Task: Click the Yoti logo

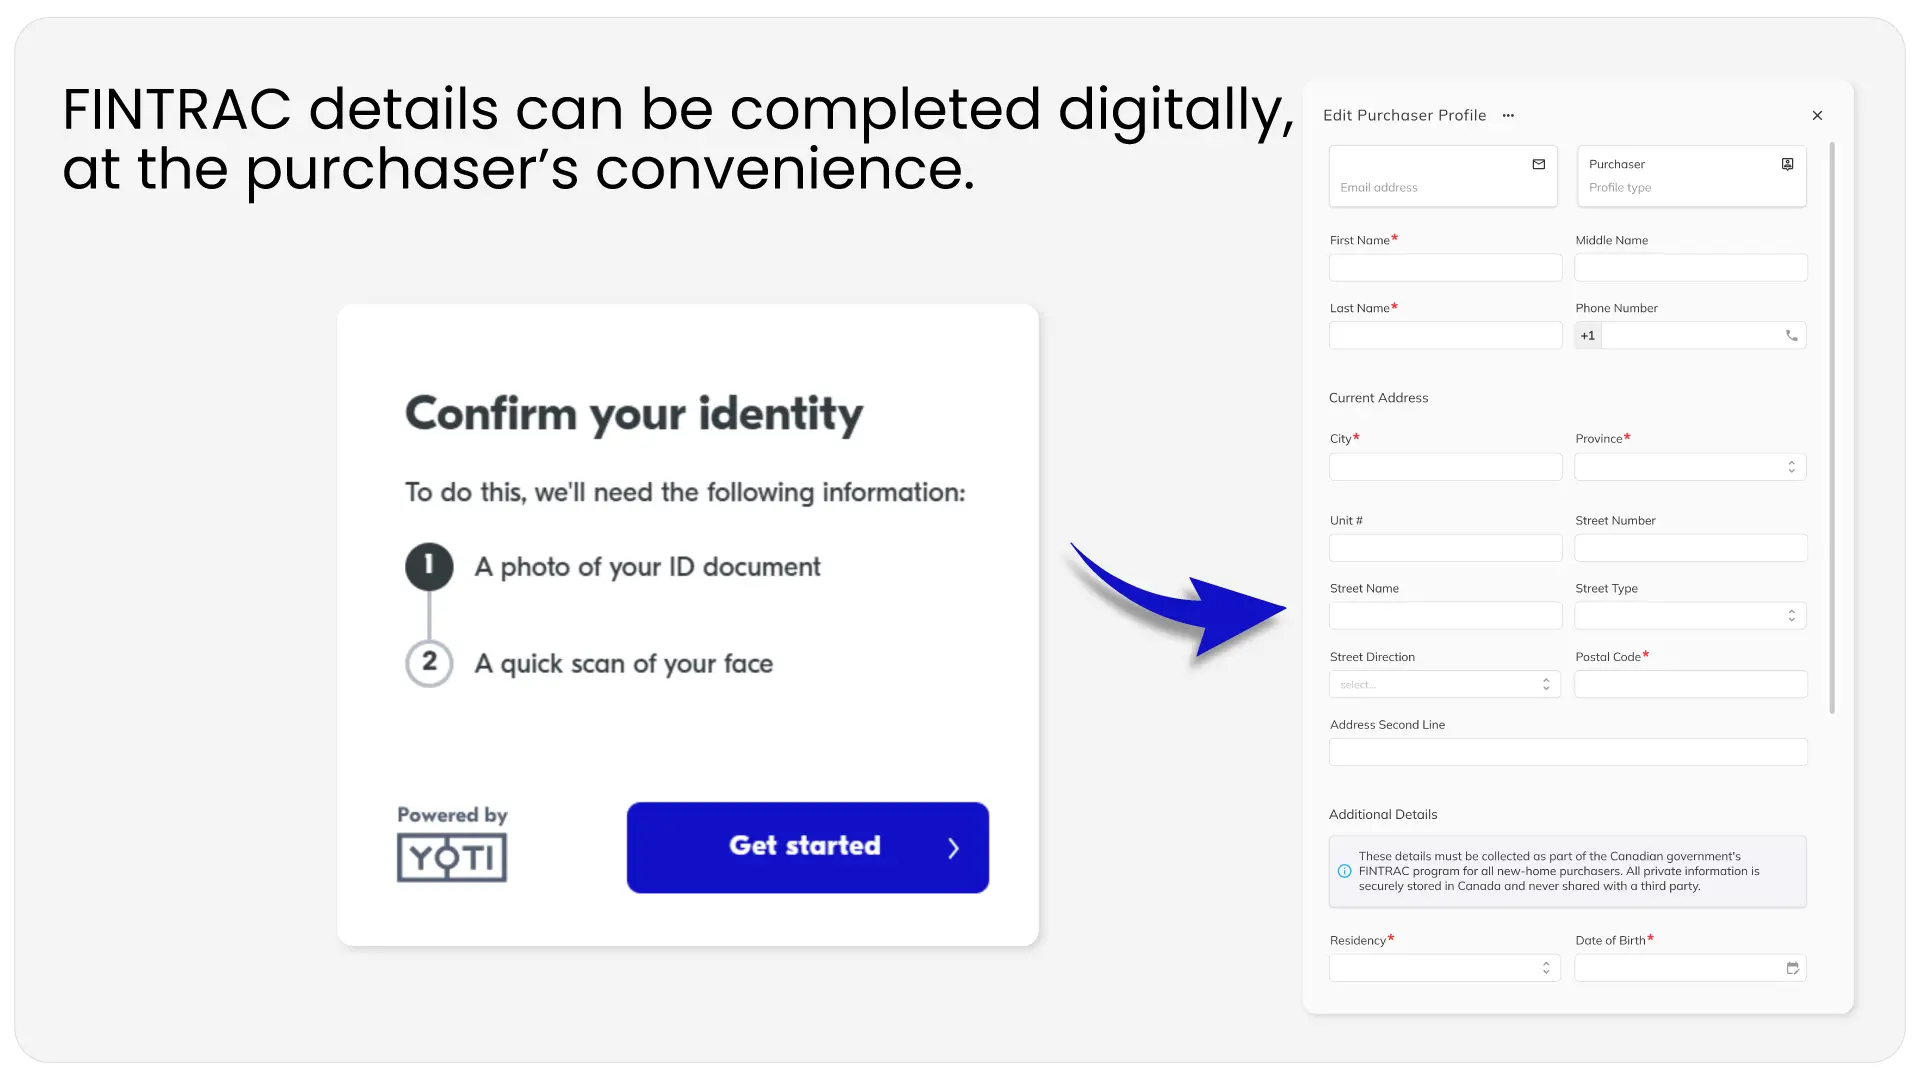Action: tap(452, 857)
